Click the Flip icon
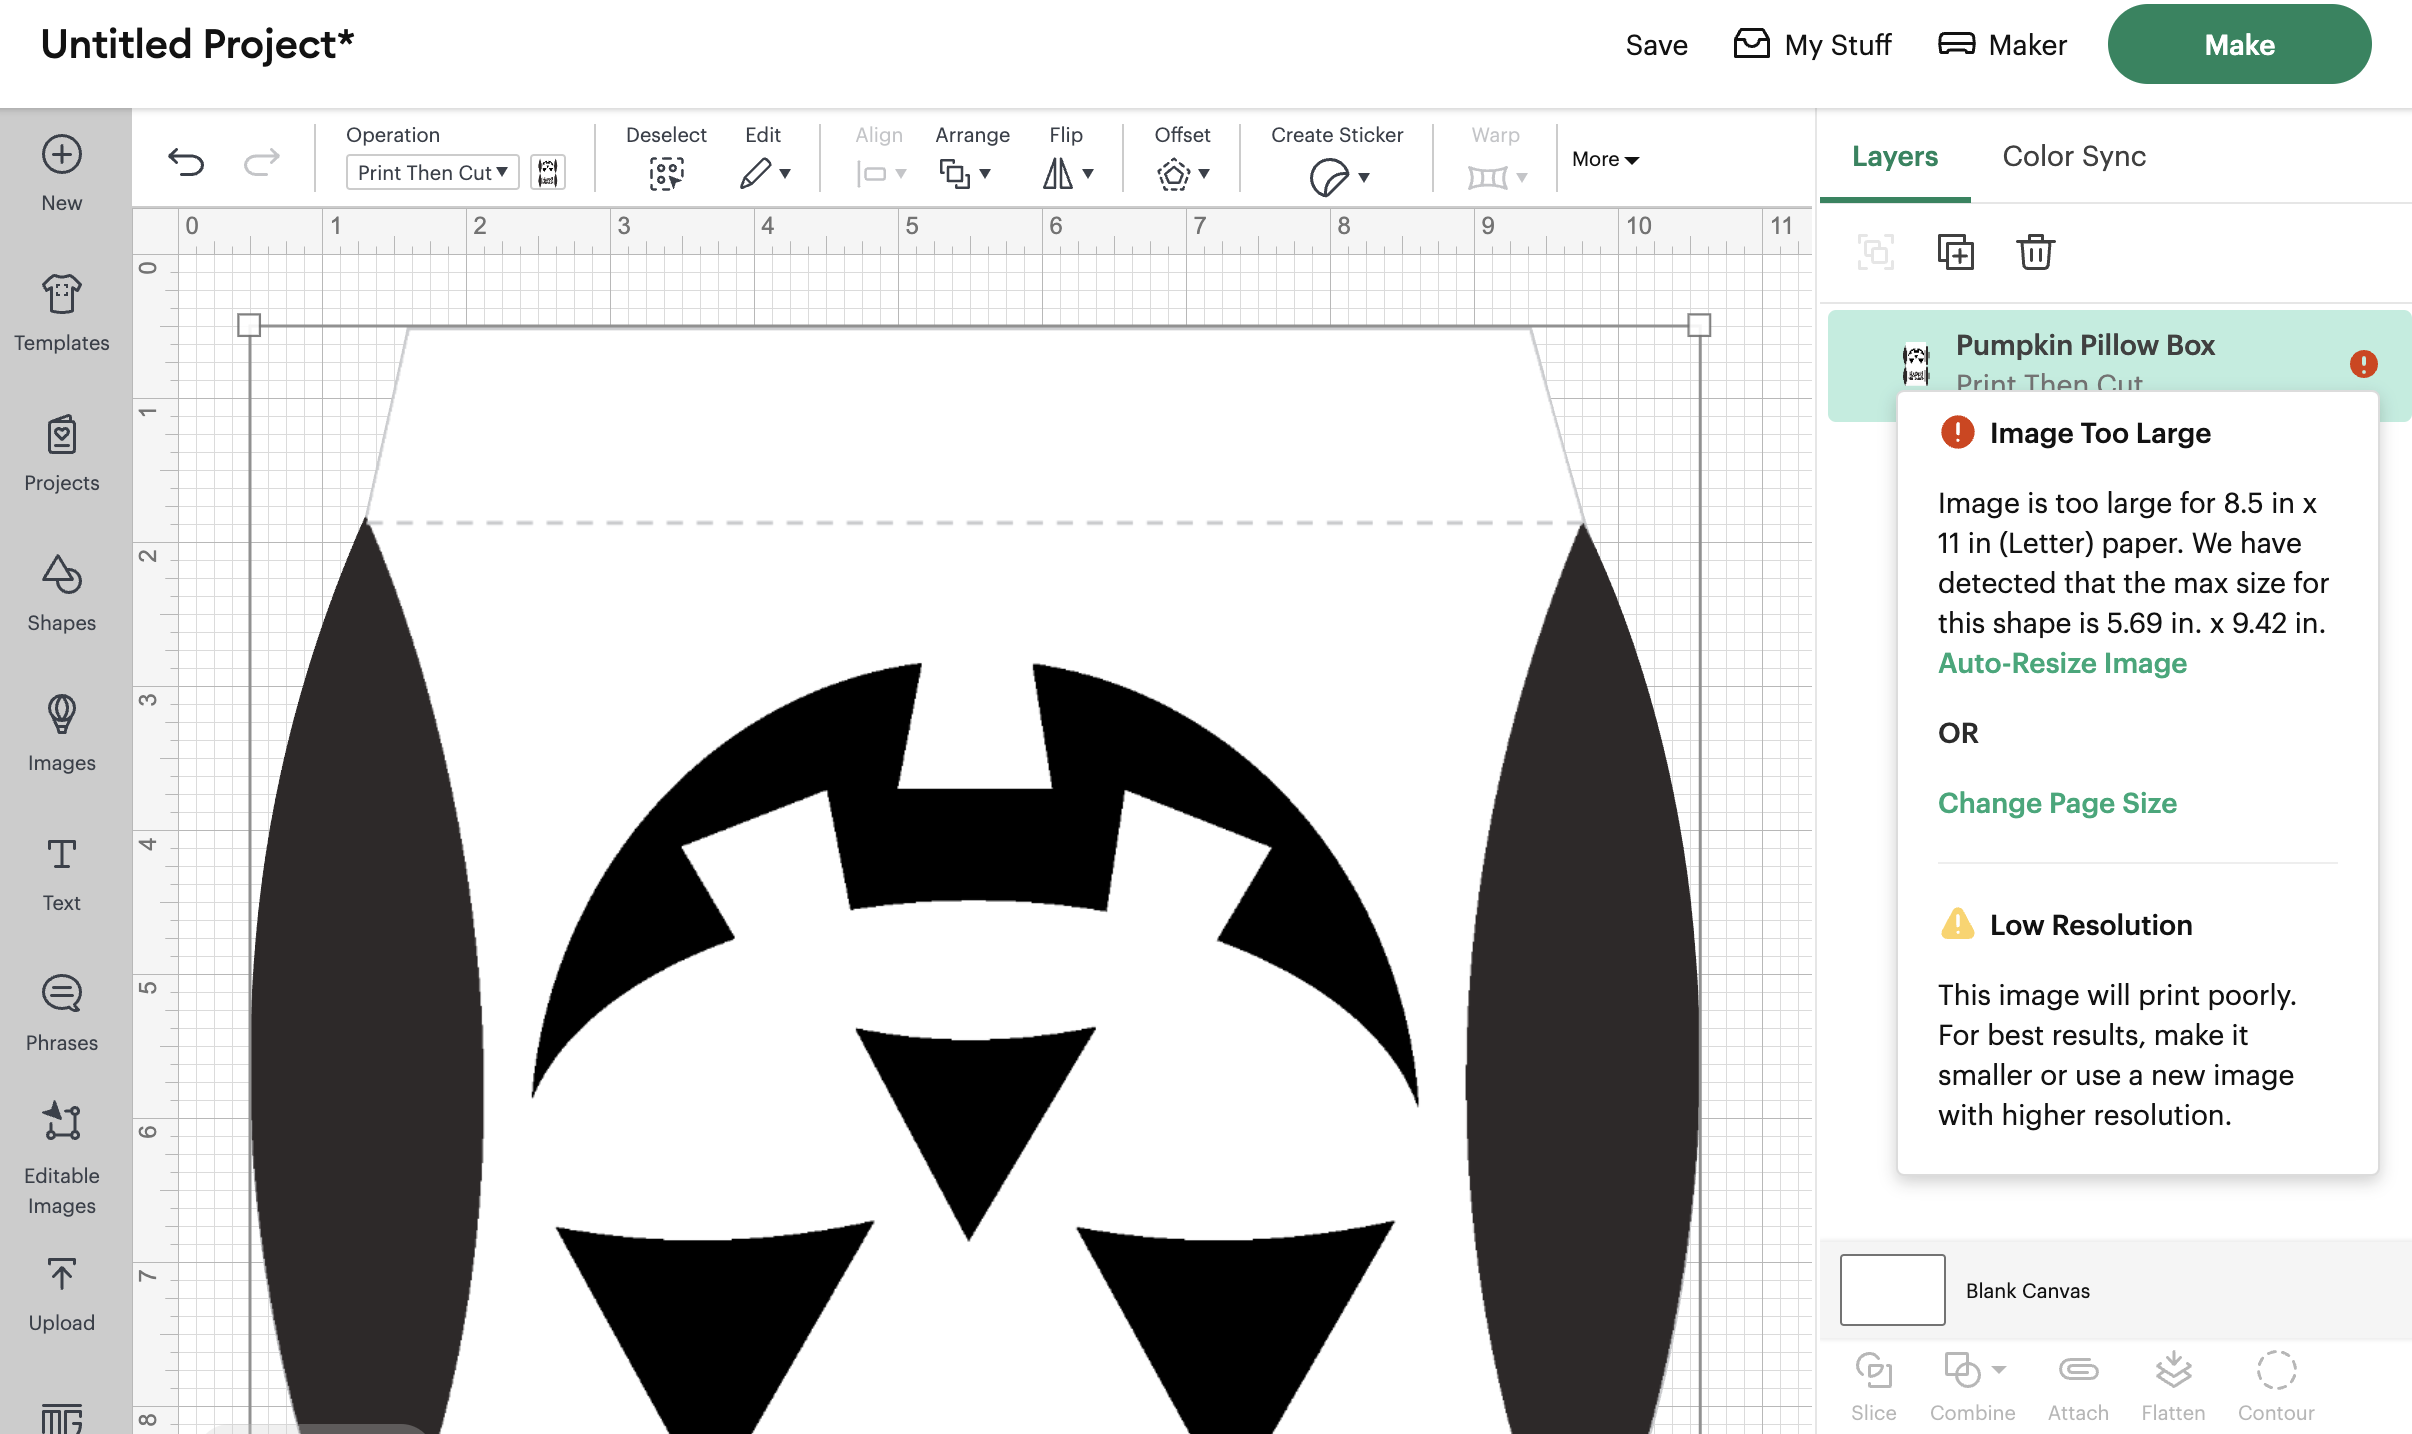This screenshot has height=1434, width=2412. pyautogui.click(x=1058, y=173)
